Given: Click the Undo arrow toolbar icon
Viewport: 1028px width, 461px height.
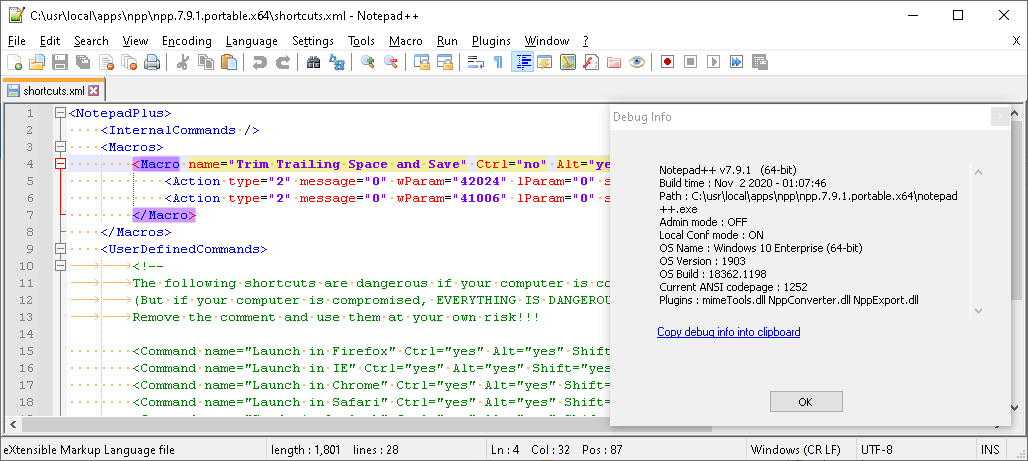Looking at the screenshot, I should (x=260, y=62).
